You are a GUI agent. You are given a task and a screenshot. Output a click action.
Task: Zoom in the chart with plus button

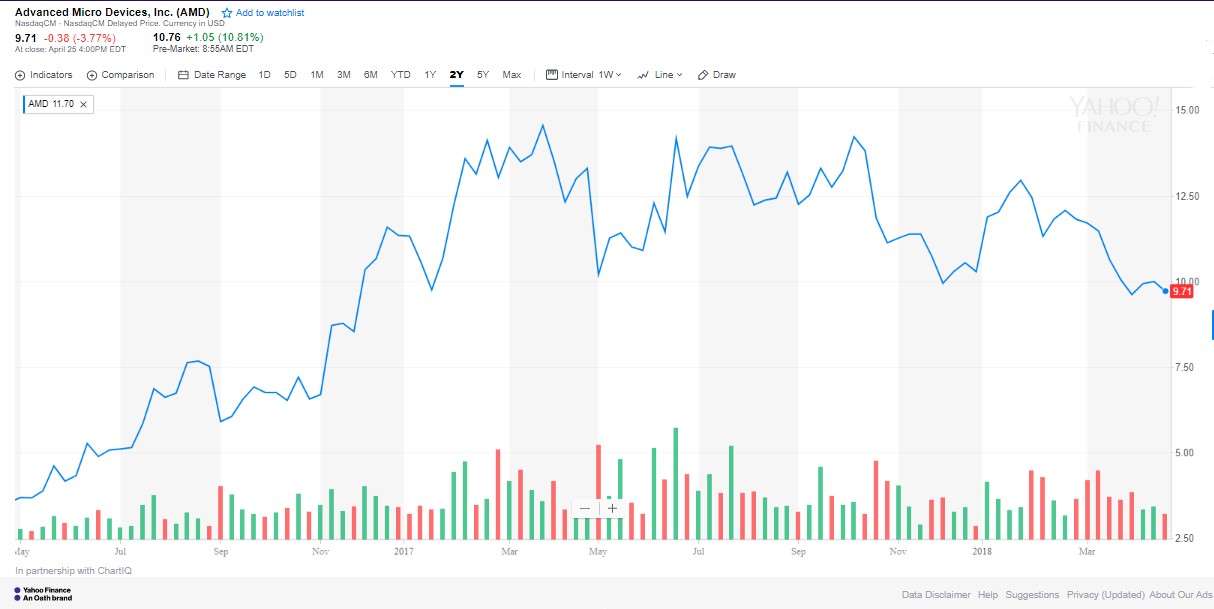[x=613, y=508]
